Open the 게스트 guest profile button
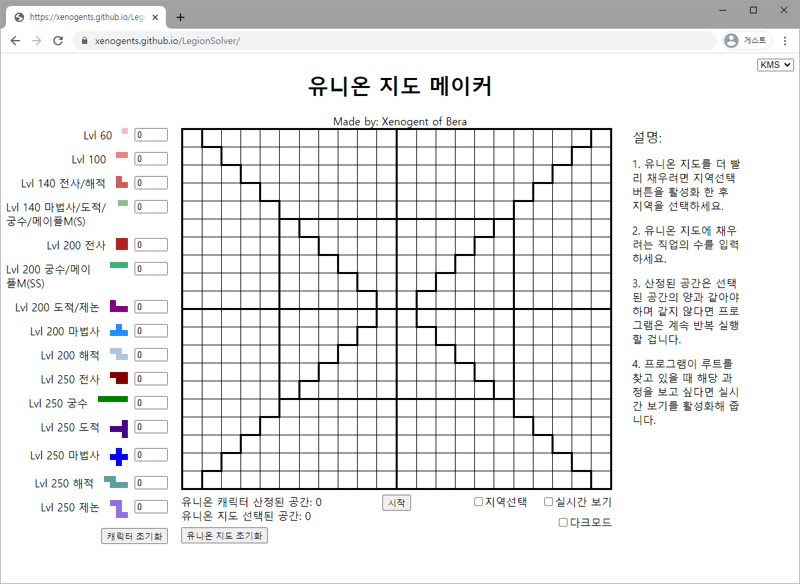The height and width of the screenshot is (584, 800). 747,40
